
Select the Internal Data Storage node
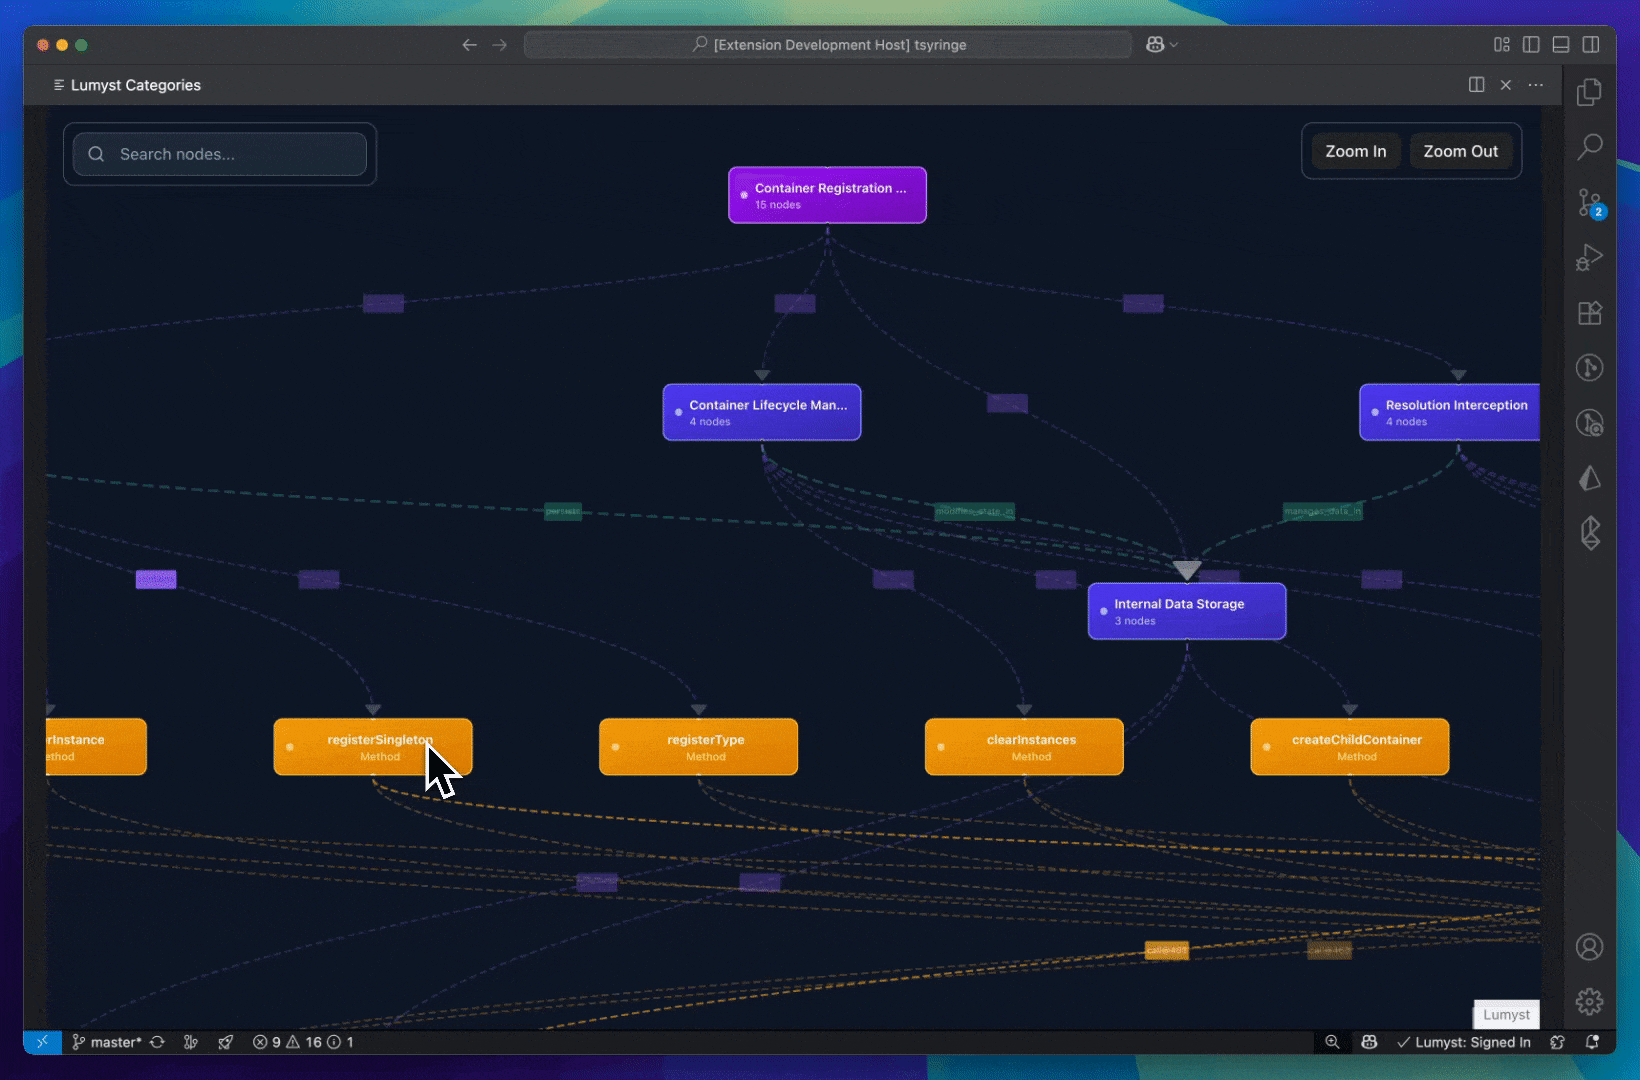(x=1187, y=611)
